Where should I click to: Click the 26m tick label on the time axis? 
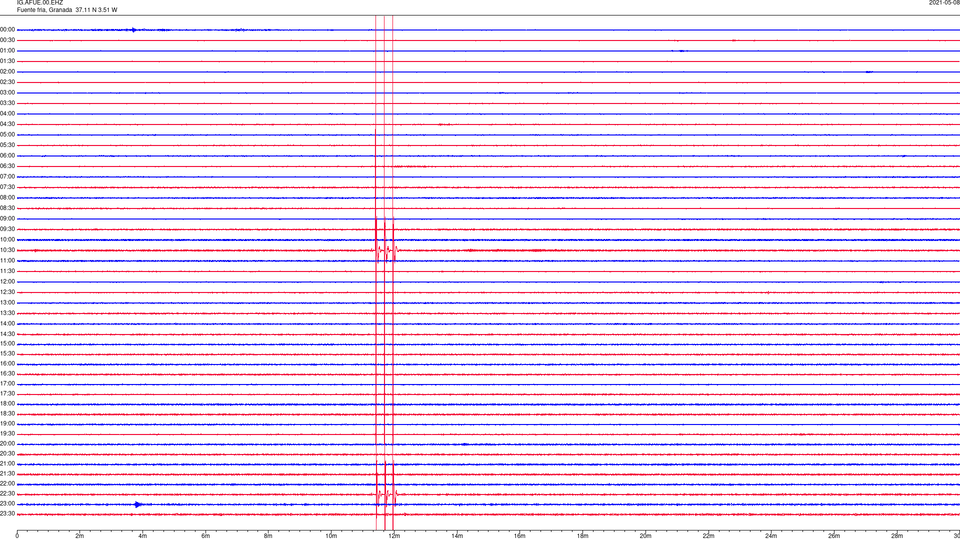[x=834, y=536]
